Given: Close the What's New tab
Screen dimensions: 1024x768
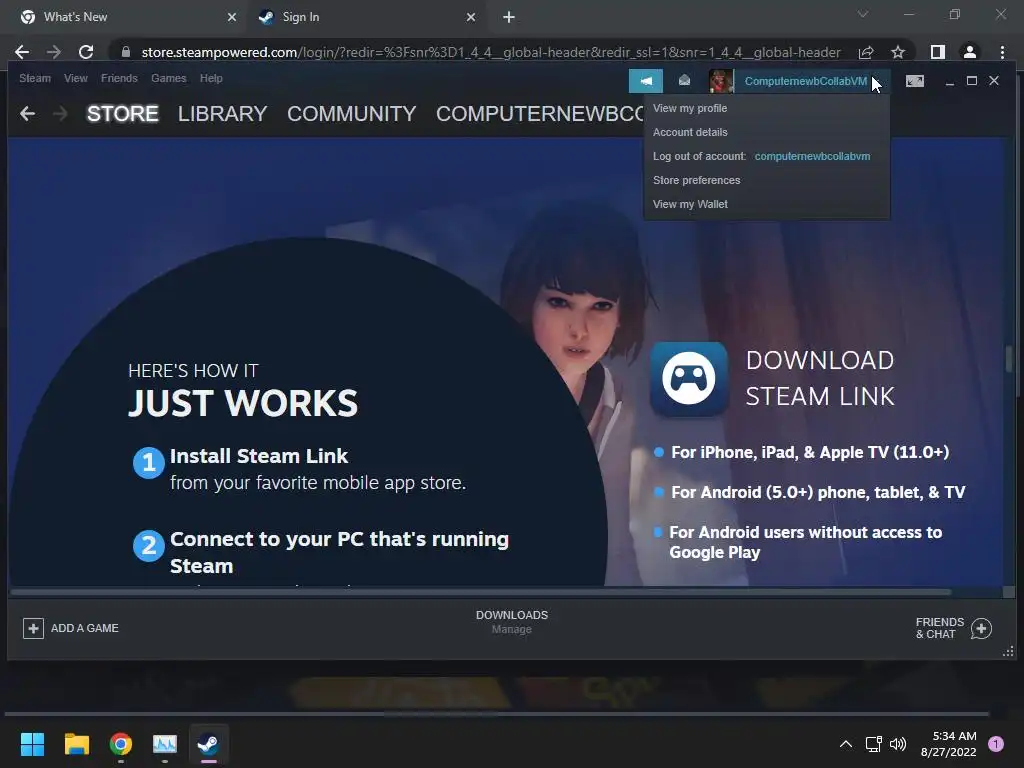Looking at the screenshot, I should click(231, 18).
